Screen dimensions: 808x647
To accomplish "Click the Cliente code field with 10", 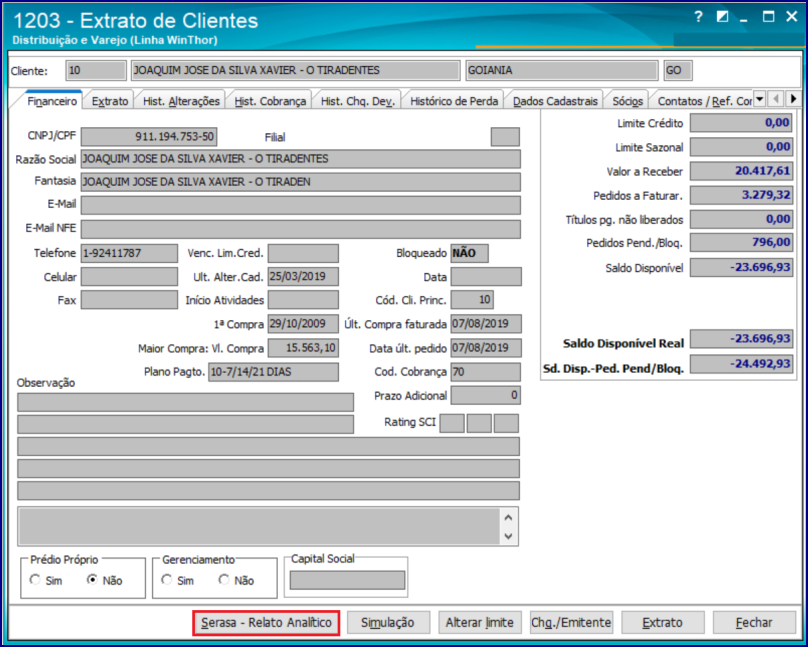I will coord(96,71).
